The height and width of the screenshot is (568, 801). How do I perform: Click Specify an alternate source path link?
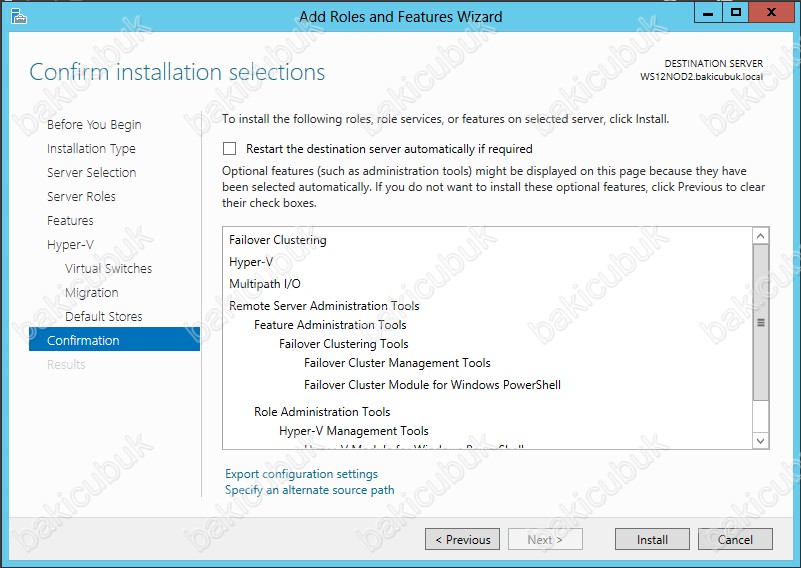[310, 490]
